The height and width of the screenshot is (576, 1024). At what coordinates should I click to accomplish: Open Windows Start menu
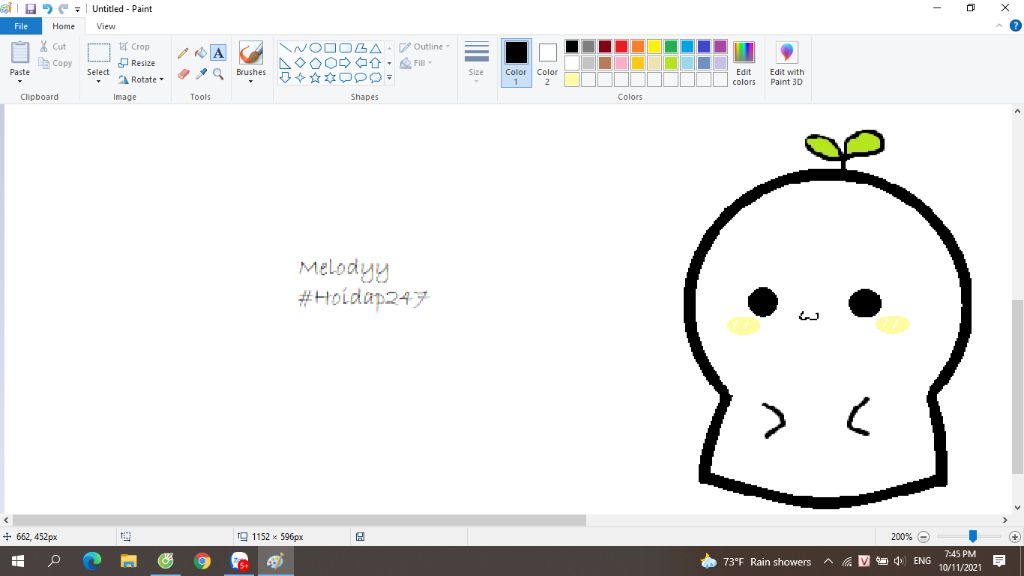coord(18,561)
